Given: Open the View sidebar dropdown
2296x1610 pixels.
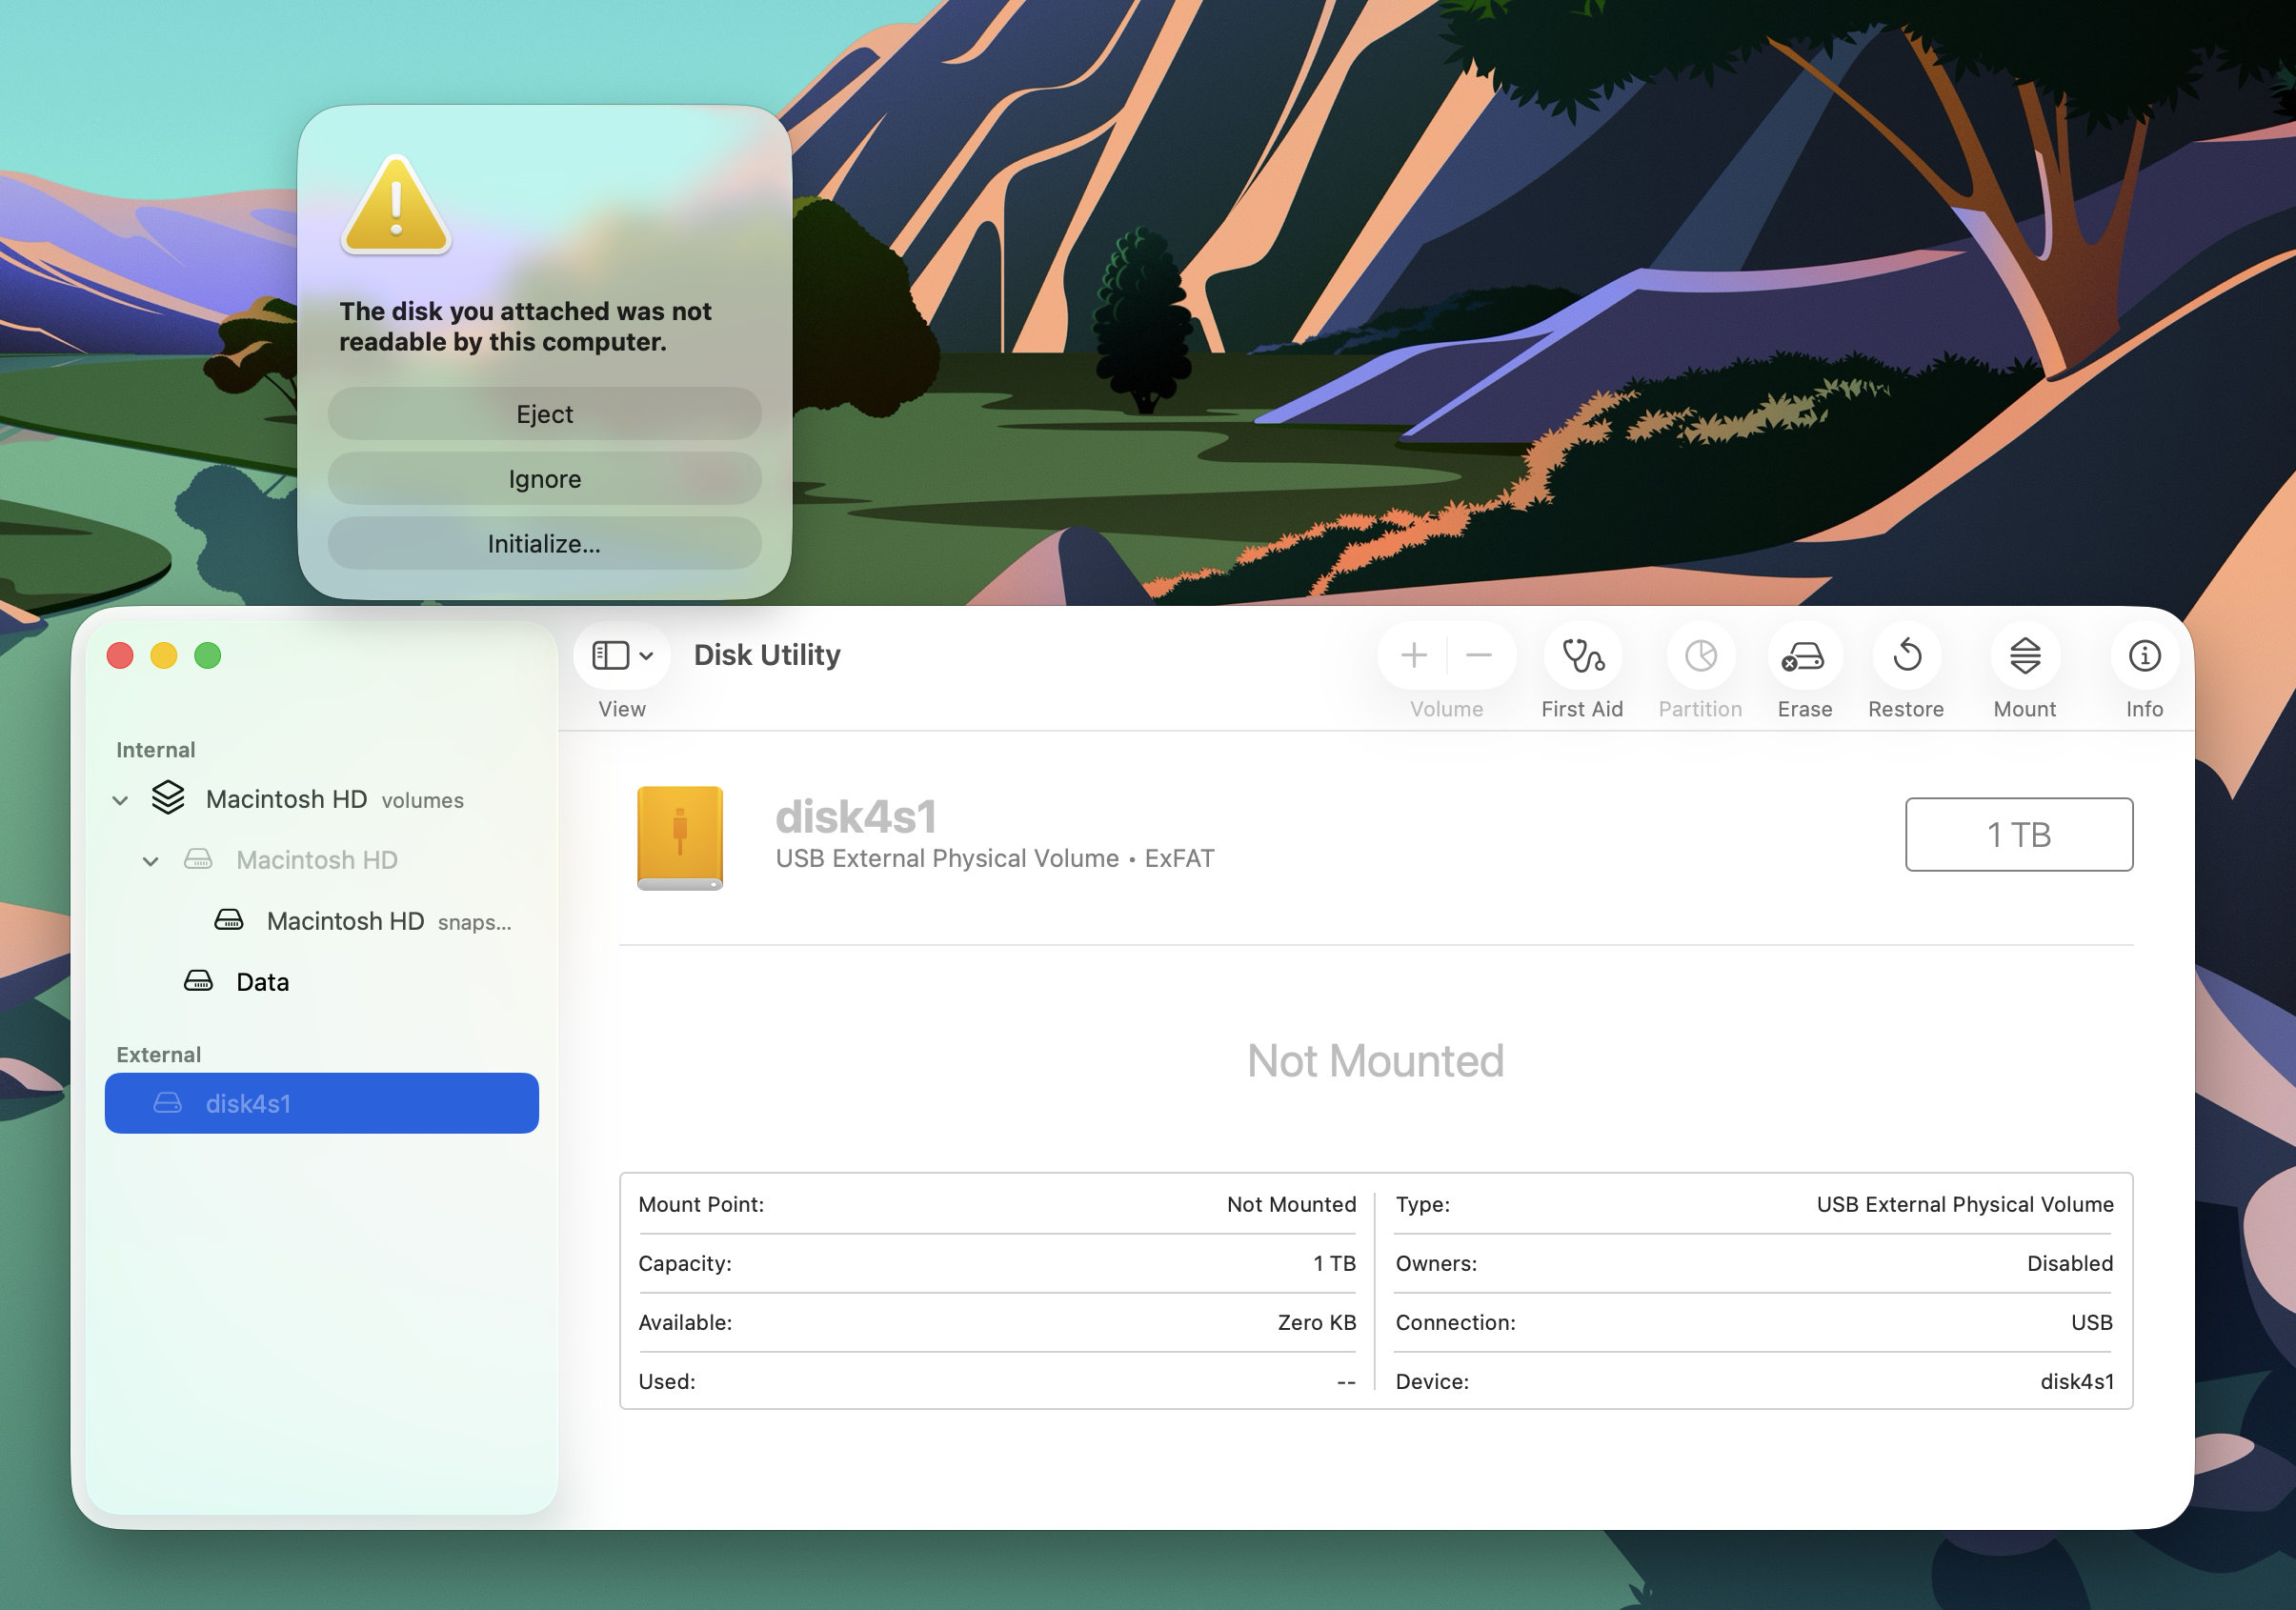Looking at the screenshot, I should point(622,656).
